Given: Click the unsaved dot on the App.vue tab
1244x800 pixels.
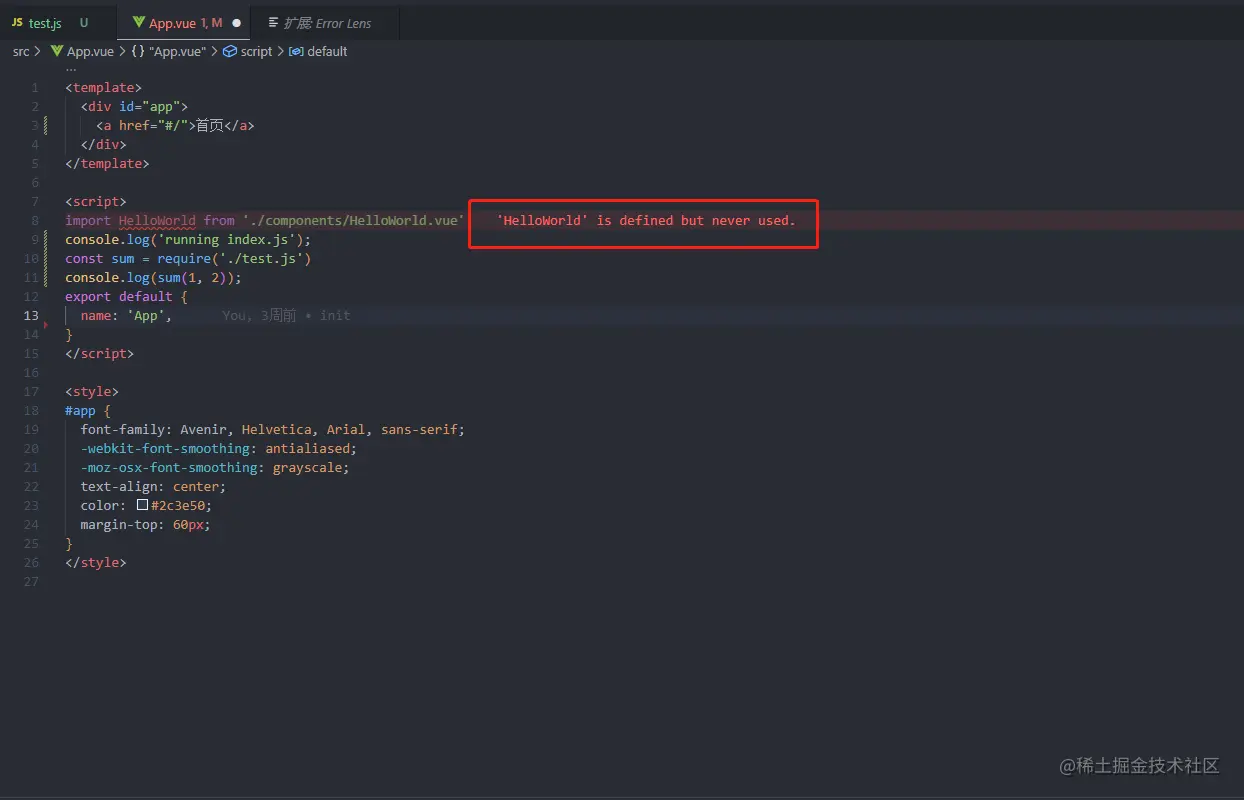Looking at the screenshot, I should pyautogui.click(x=237, y=22).
